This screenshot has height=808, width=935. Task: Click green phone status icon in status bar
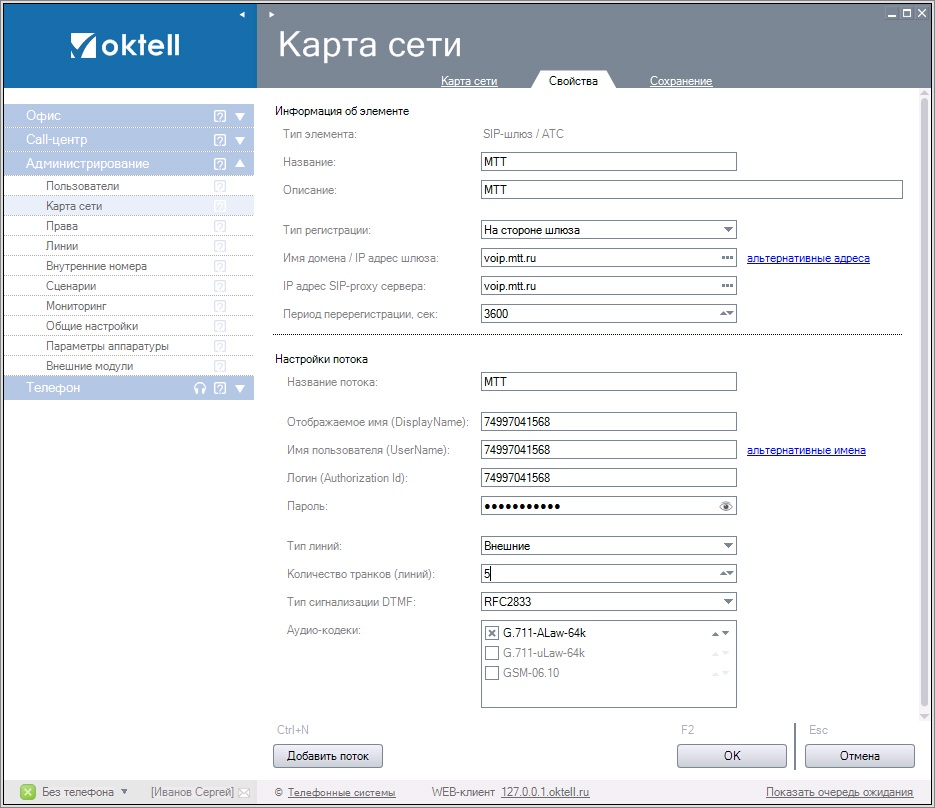(28, 792)
